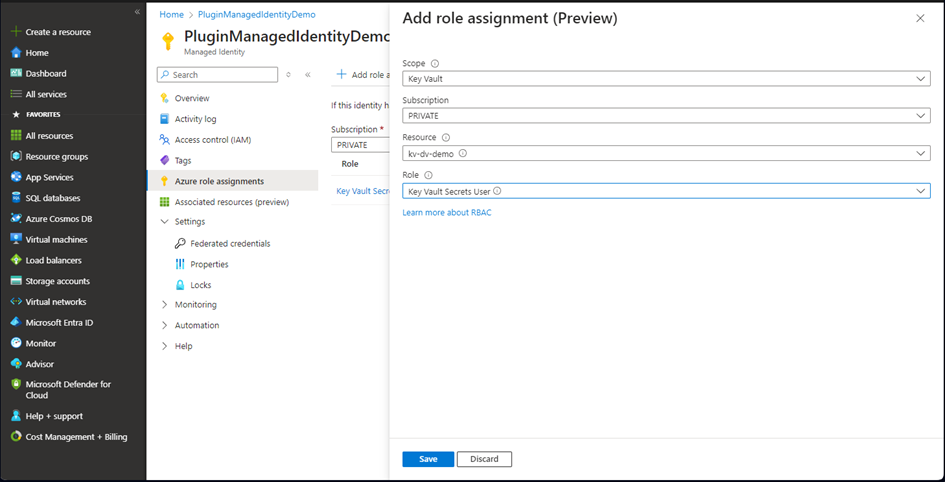Open the PRIVATE subscription filter behind the panel
The width and height of the screenshot is (945, 482).
pyautogui.click(x=360, y=145)
